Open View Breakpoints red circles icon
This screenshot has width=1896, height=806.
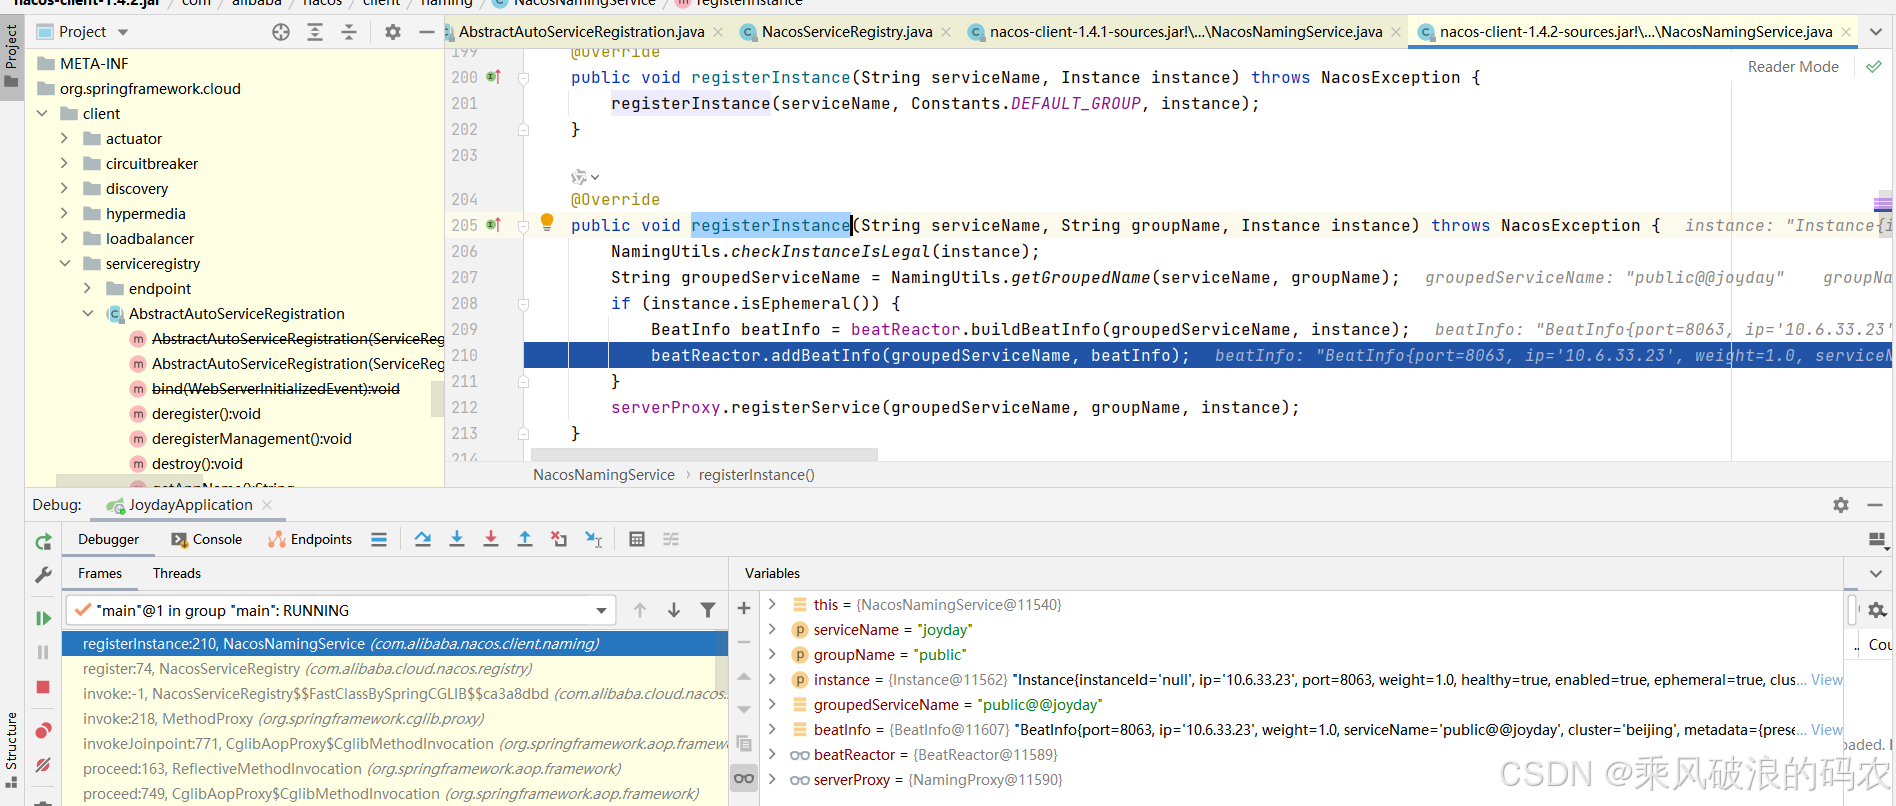pyautogui.click(x=43, y=731)
